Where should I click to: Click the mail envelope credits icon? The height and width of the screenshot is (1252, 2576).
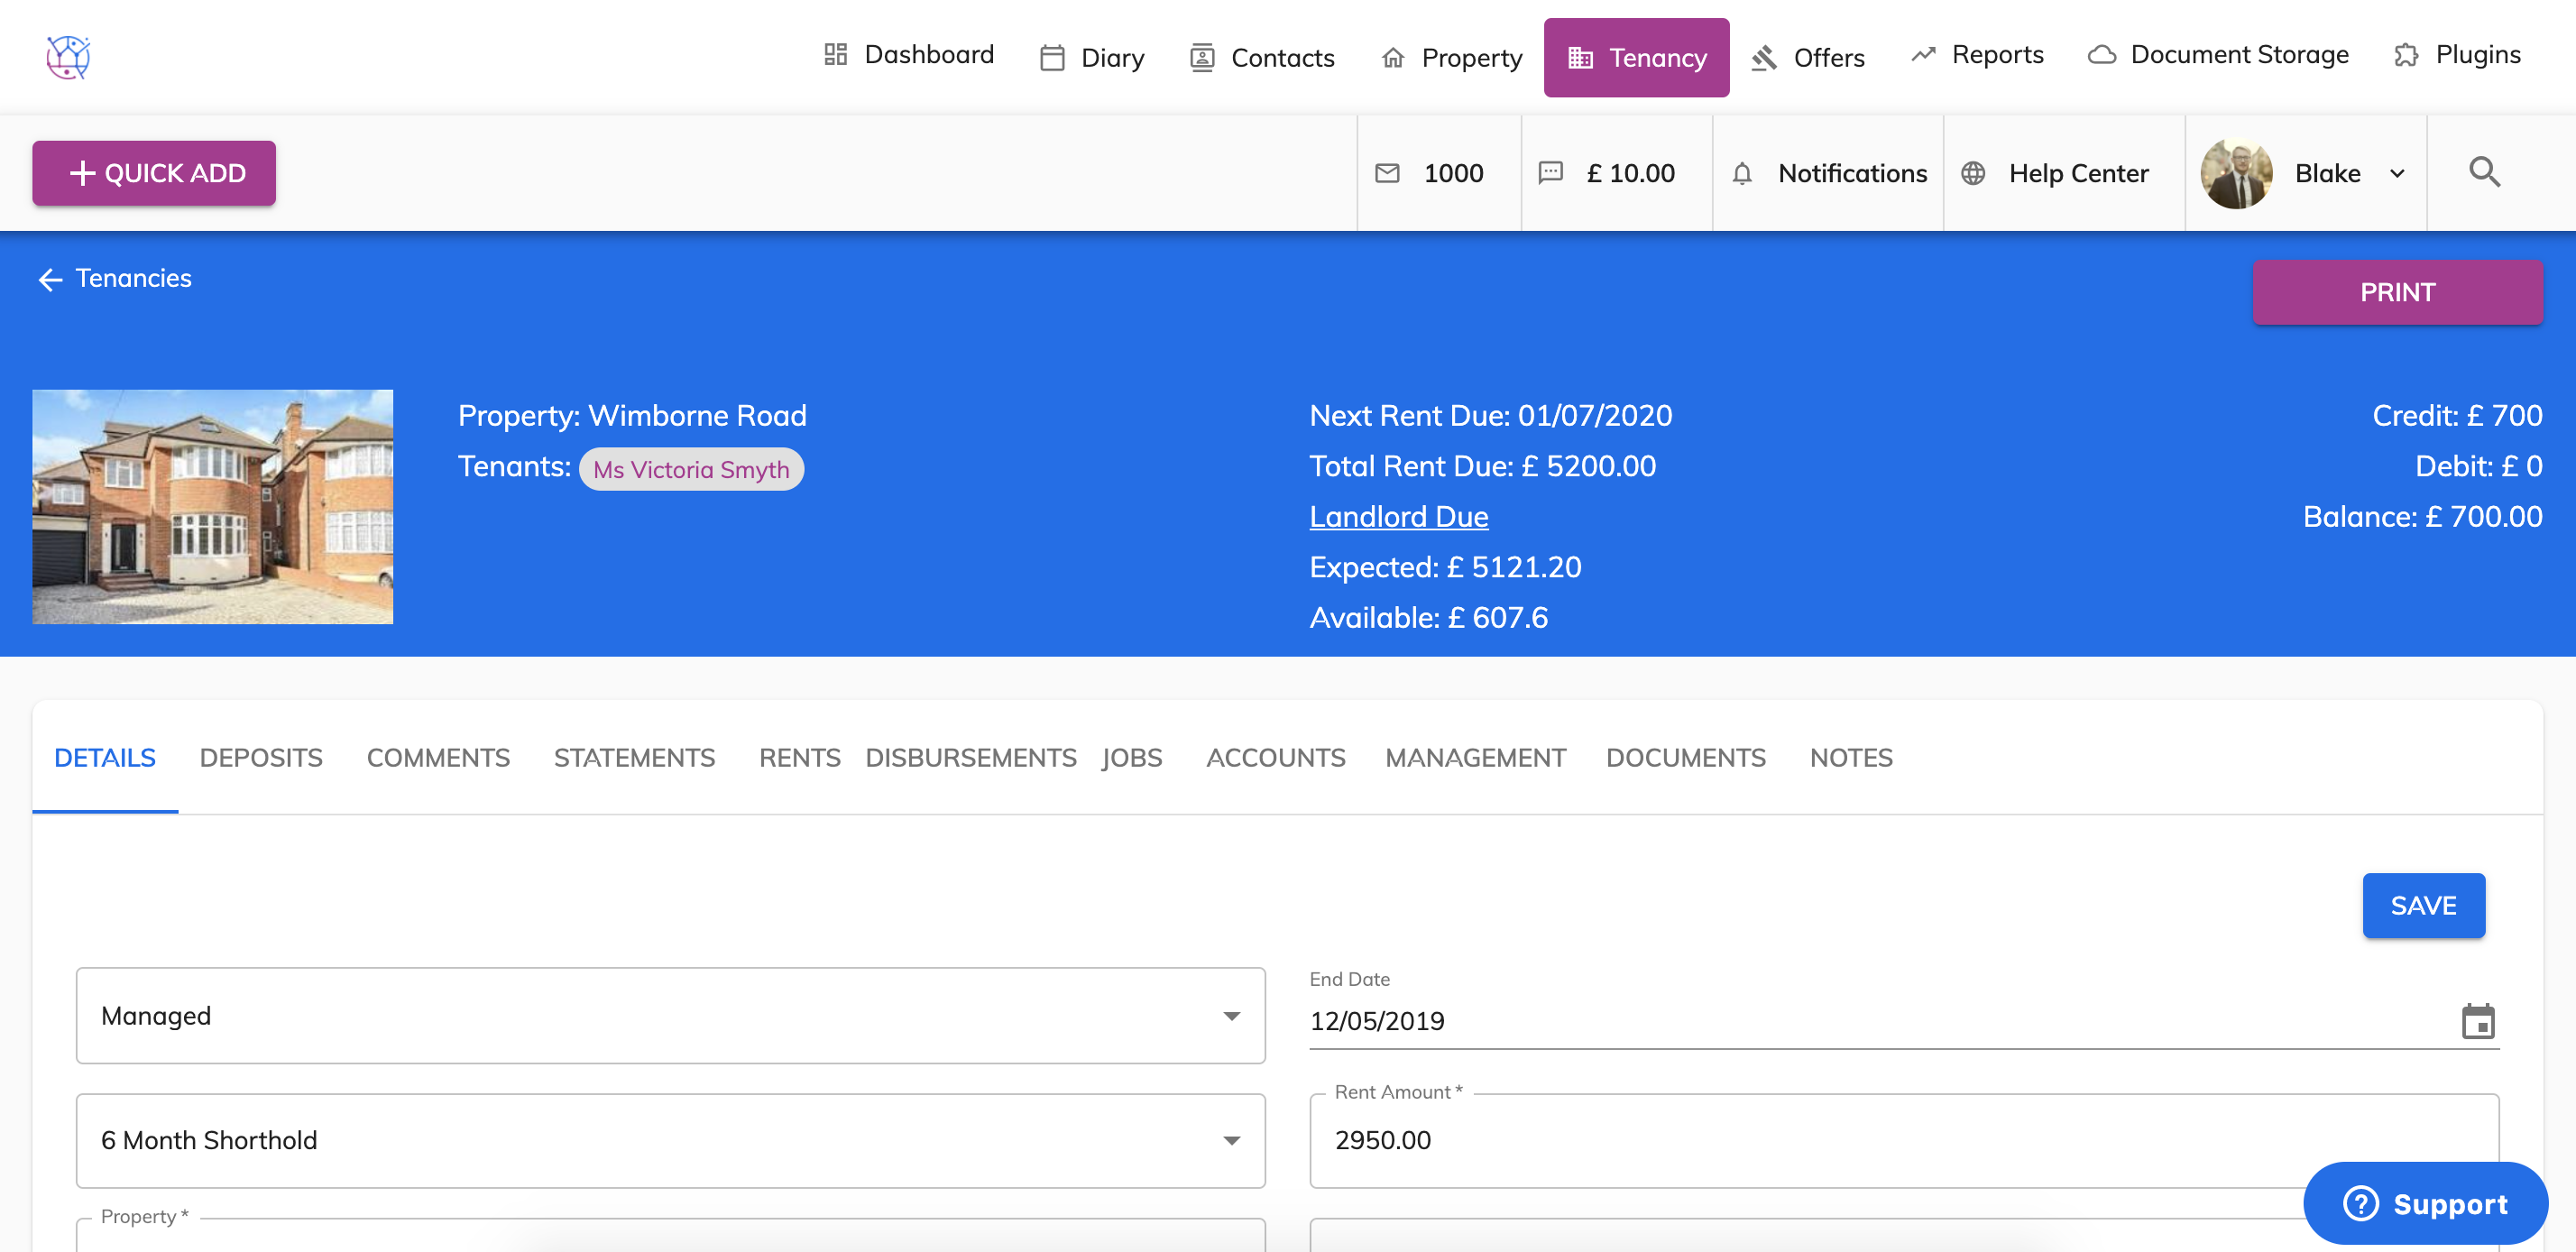click(1387, 173)
